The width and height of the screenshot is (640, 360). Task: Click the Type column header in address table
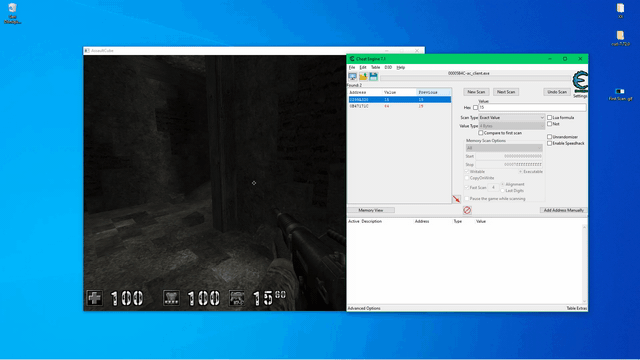[458, 221]
